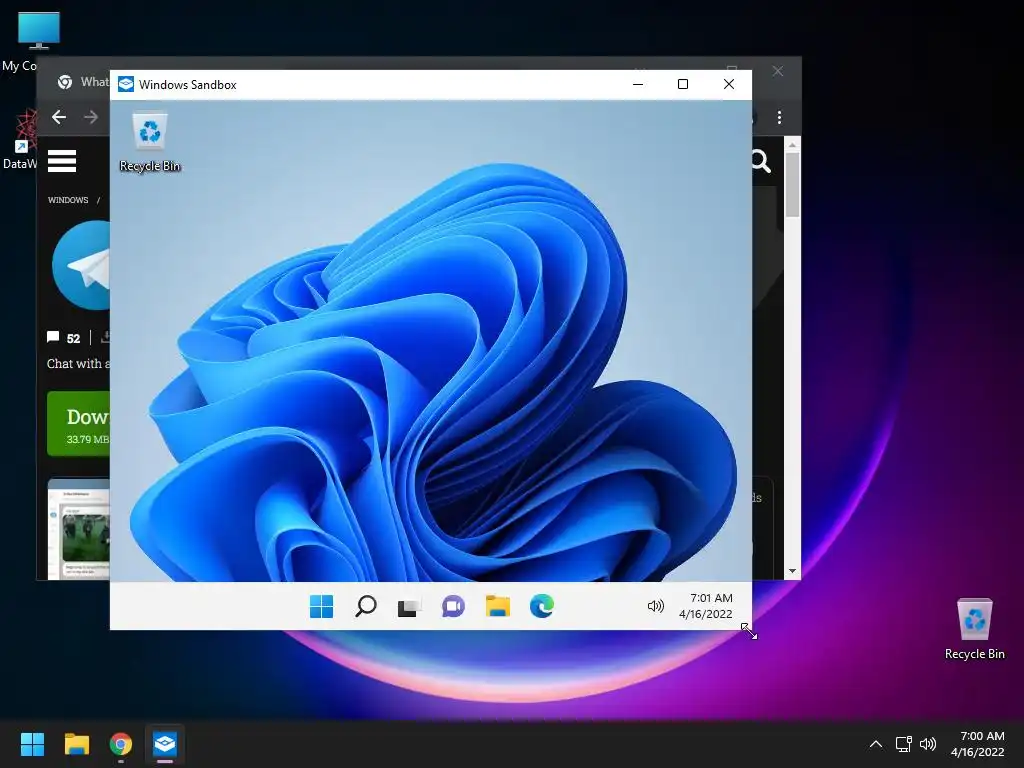Maximize the Windows Sandbox window
1024x768 pixels.
tap(683, 84)
